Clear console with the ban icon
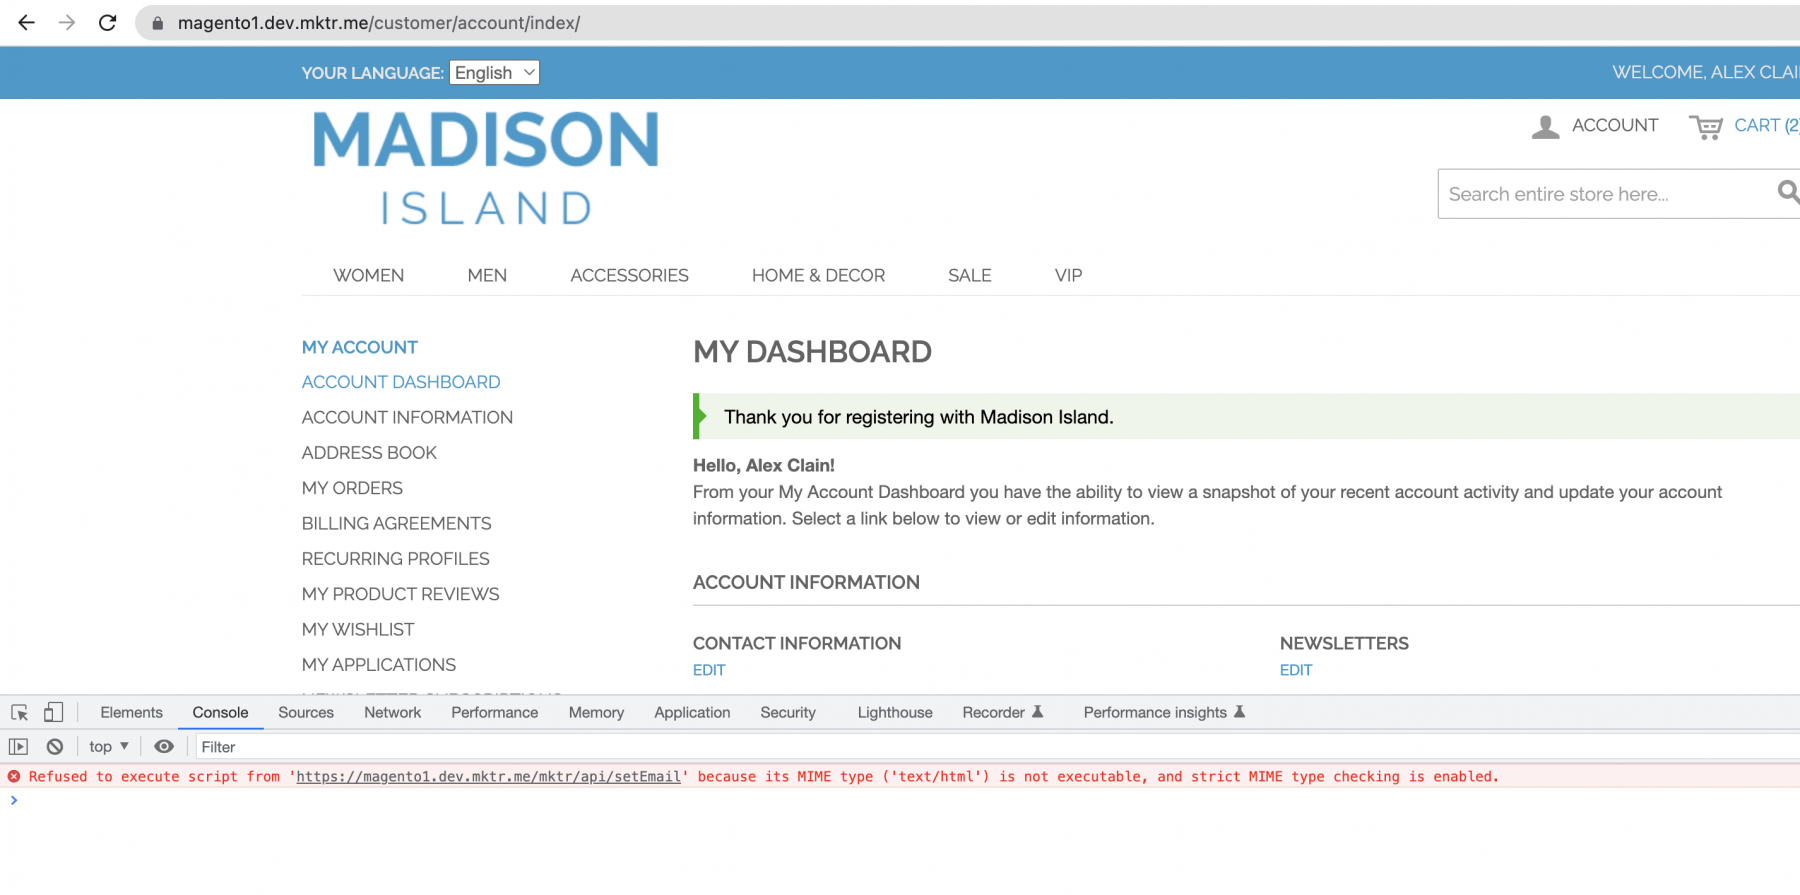Viewport: 1800px width, 895px height. point(55,747)
